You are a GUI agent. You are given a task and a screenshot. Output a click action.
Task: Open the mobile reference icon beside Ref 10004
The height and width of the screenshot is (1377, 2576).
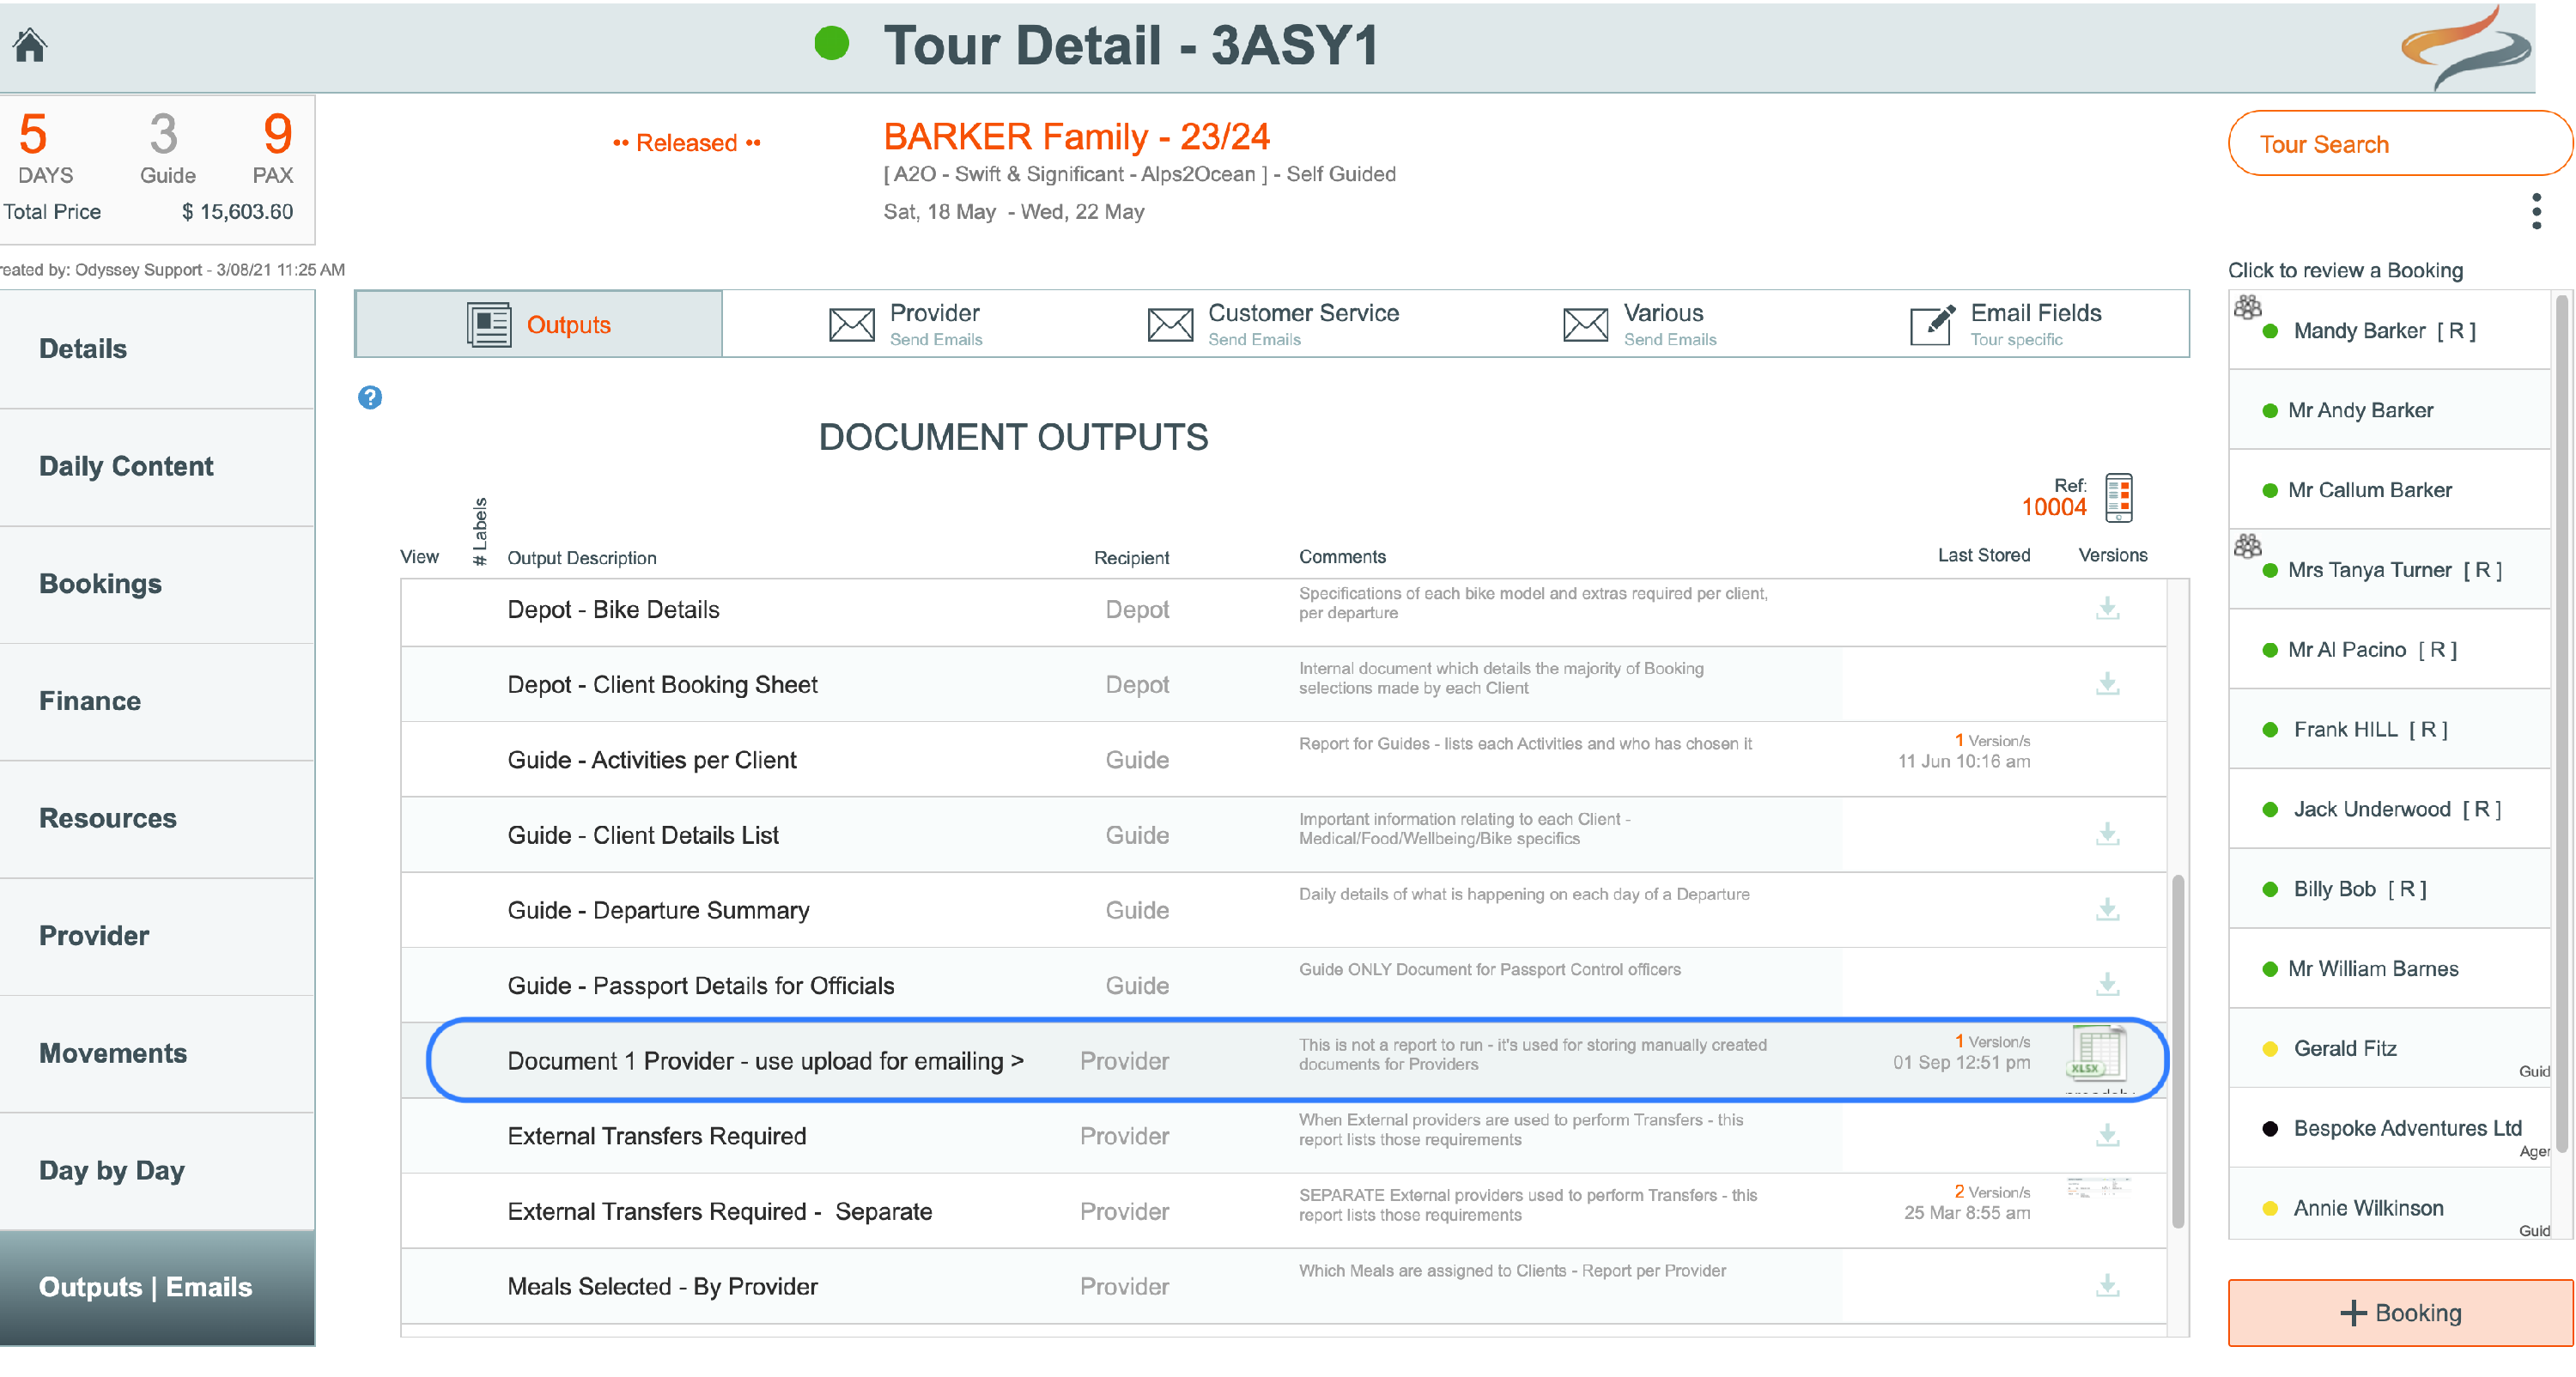(2118, 497)
